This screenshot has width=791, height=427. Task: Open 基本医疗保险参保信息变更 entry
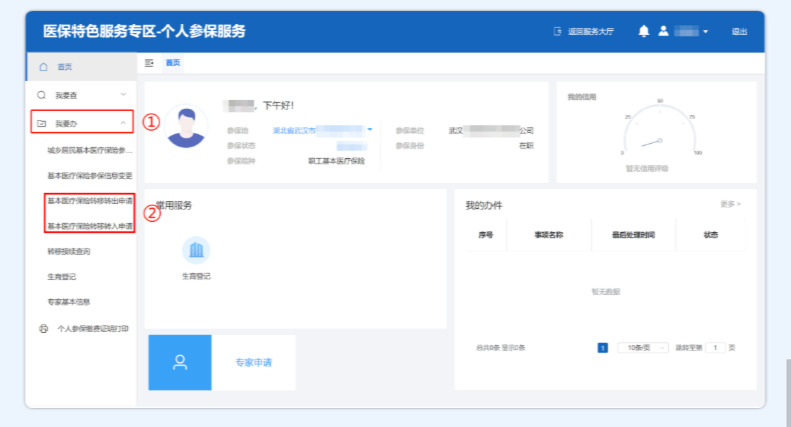(90, 175)
